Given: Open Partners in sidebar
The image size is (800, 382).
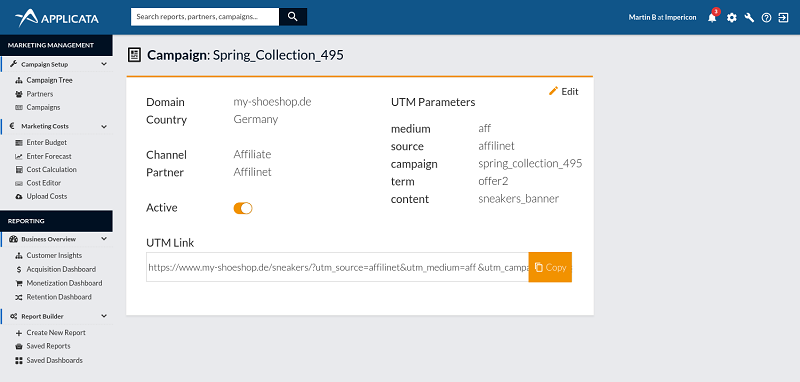Looking at the screenshot, I should [40, 94].
